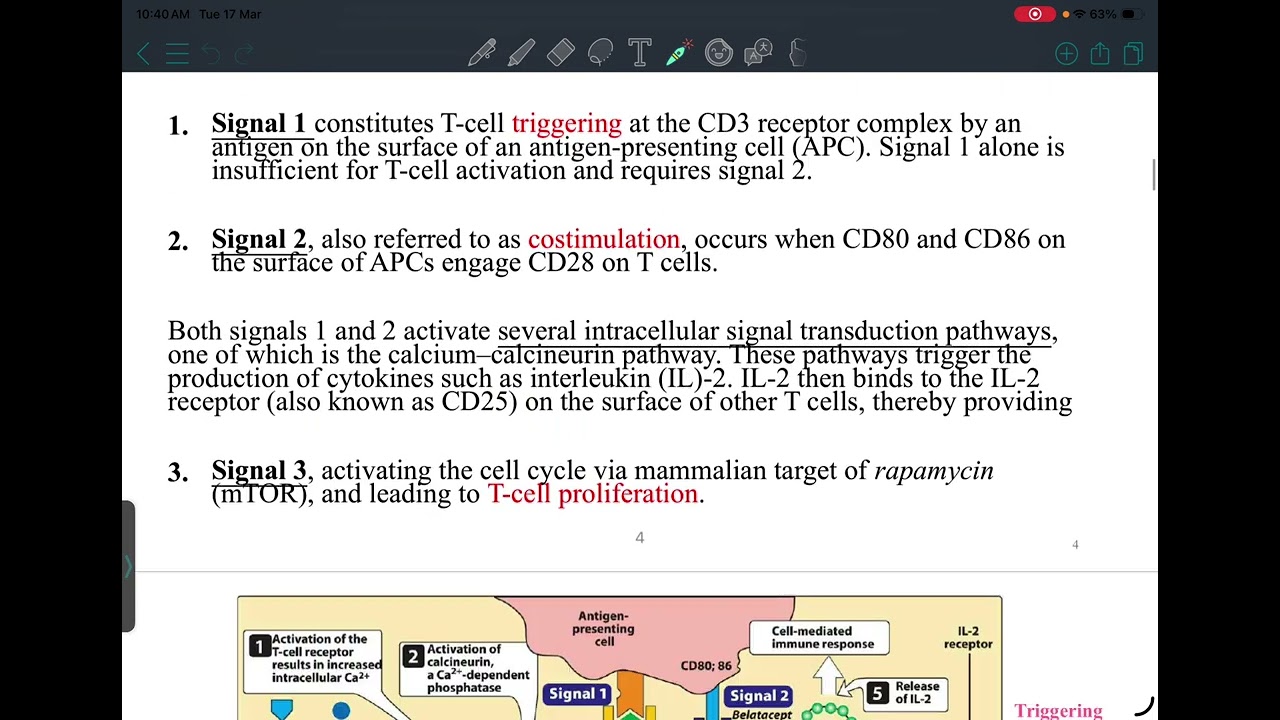Image resolution: width=1280 pixels, height=720 pixels.
Task: Click 'CD28 on T cells' text
Action: point(622,263)
